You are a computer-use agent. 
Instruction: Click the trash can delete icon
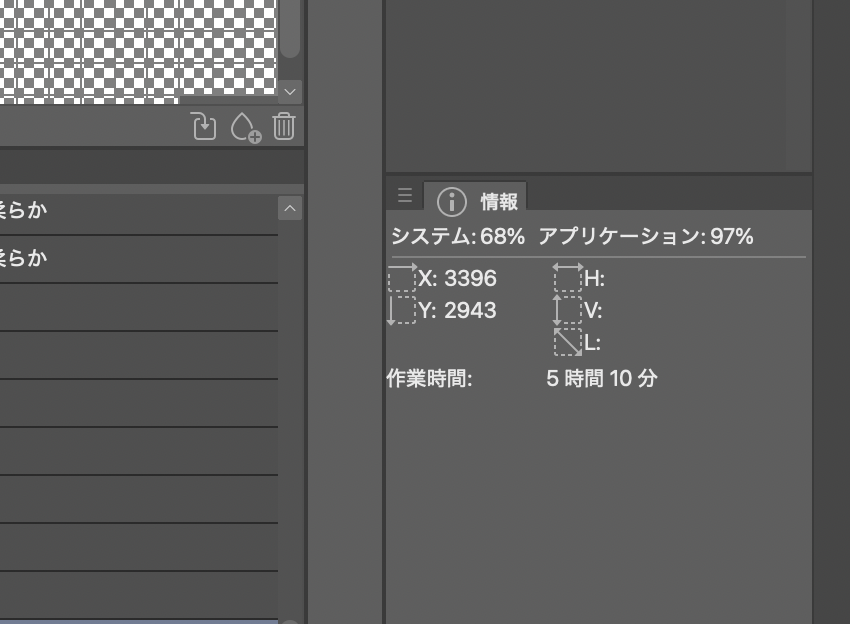click(x=284, y=127)
